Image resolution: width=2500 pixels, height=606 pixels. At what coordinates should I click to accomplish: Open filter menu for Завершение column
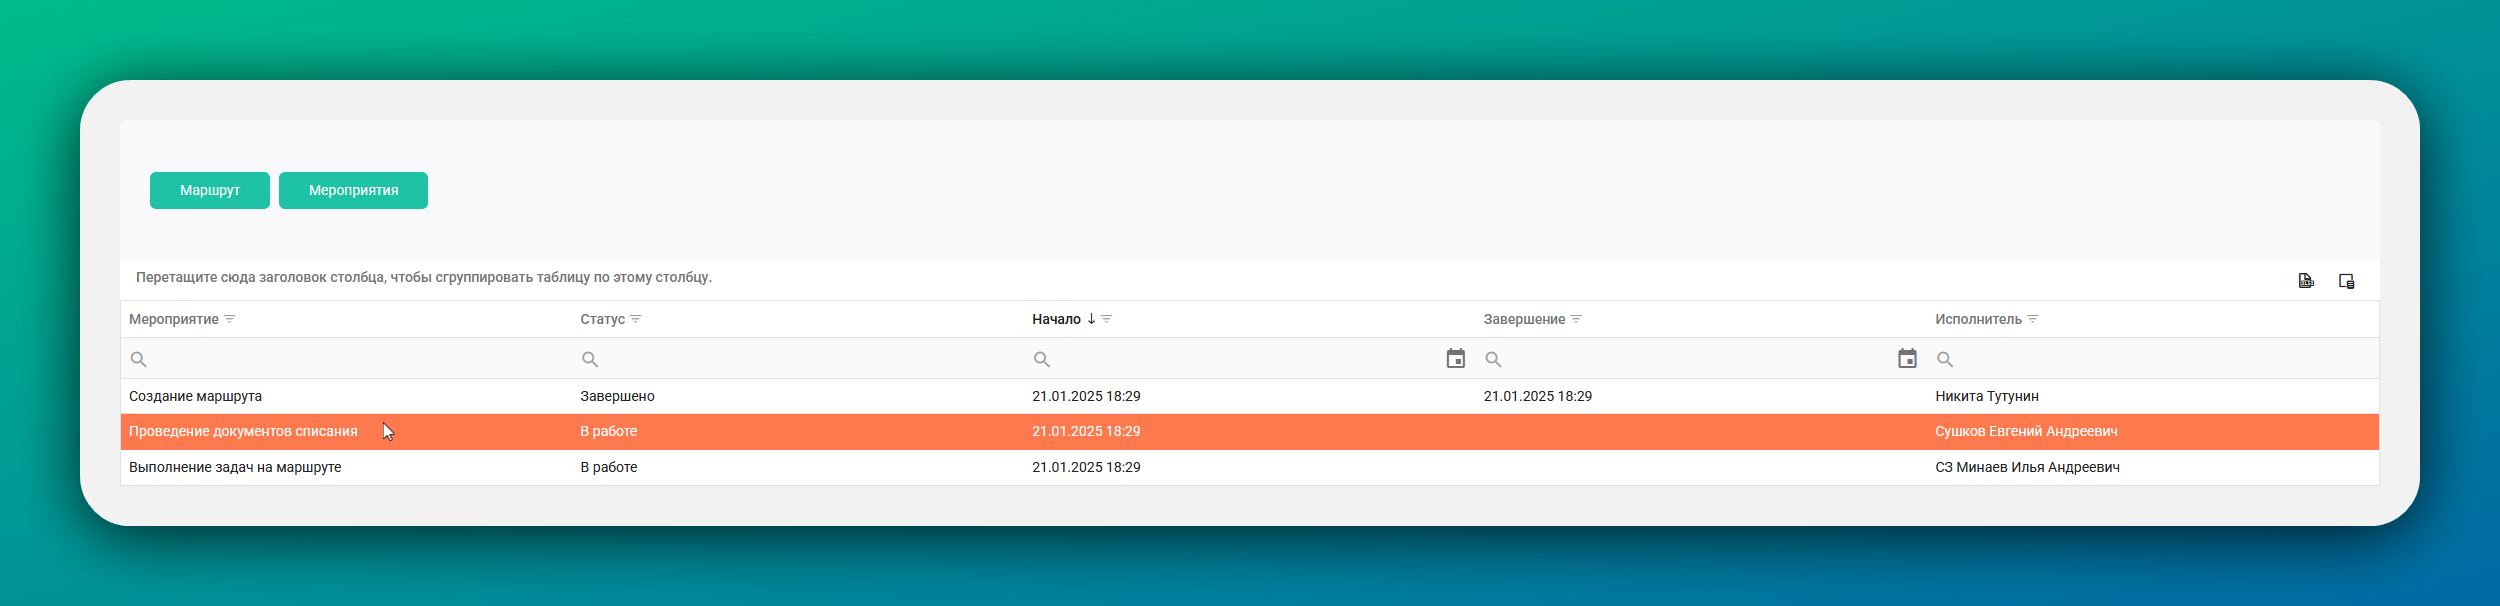[1576, 319]
